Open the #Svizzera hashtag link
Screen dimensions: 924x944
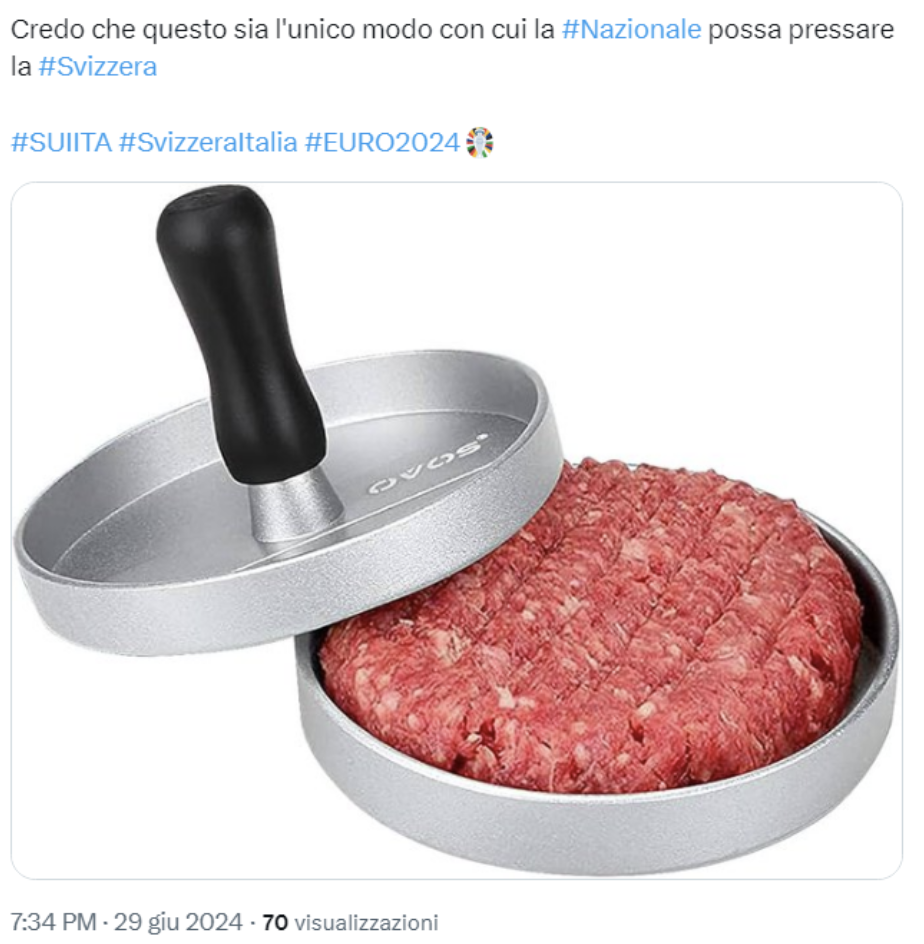point(98,67)
